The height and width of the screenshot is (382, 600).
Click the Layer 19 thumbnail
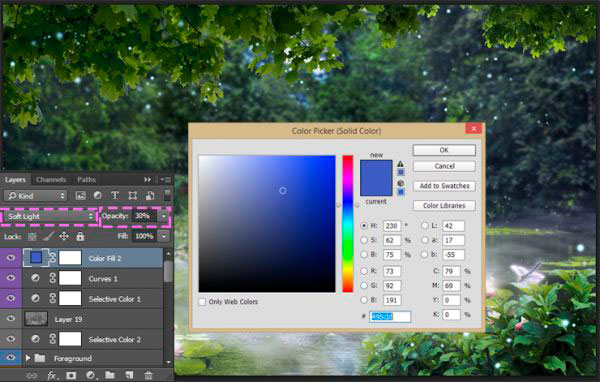pyautogui.click(x=36, y=318)
